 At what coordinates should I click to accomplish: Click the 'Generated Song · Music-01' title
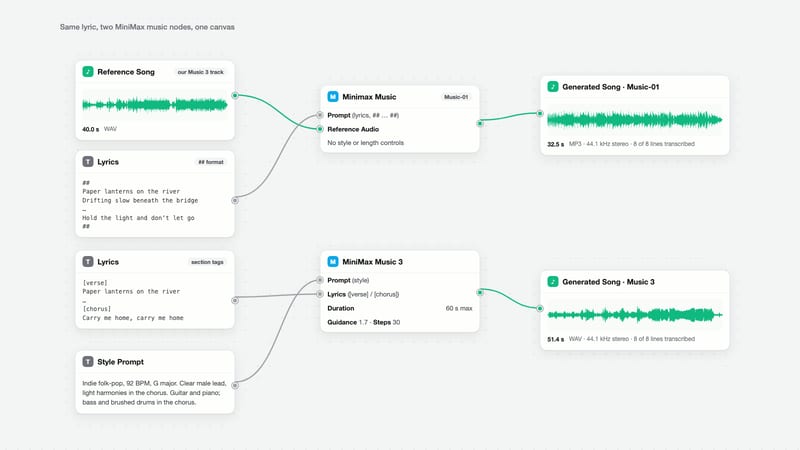point(611,87)
